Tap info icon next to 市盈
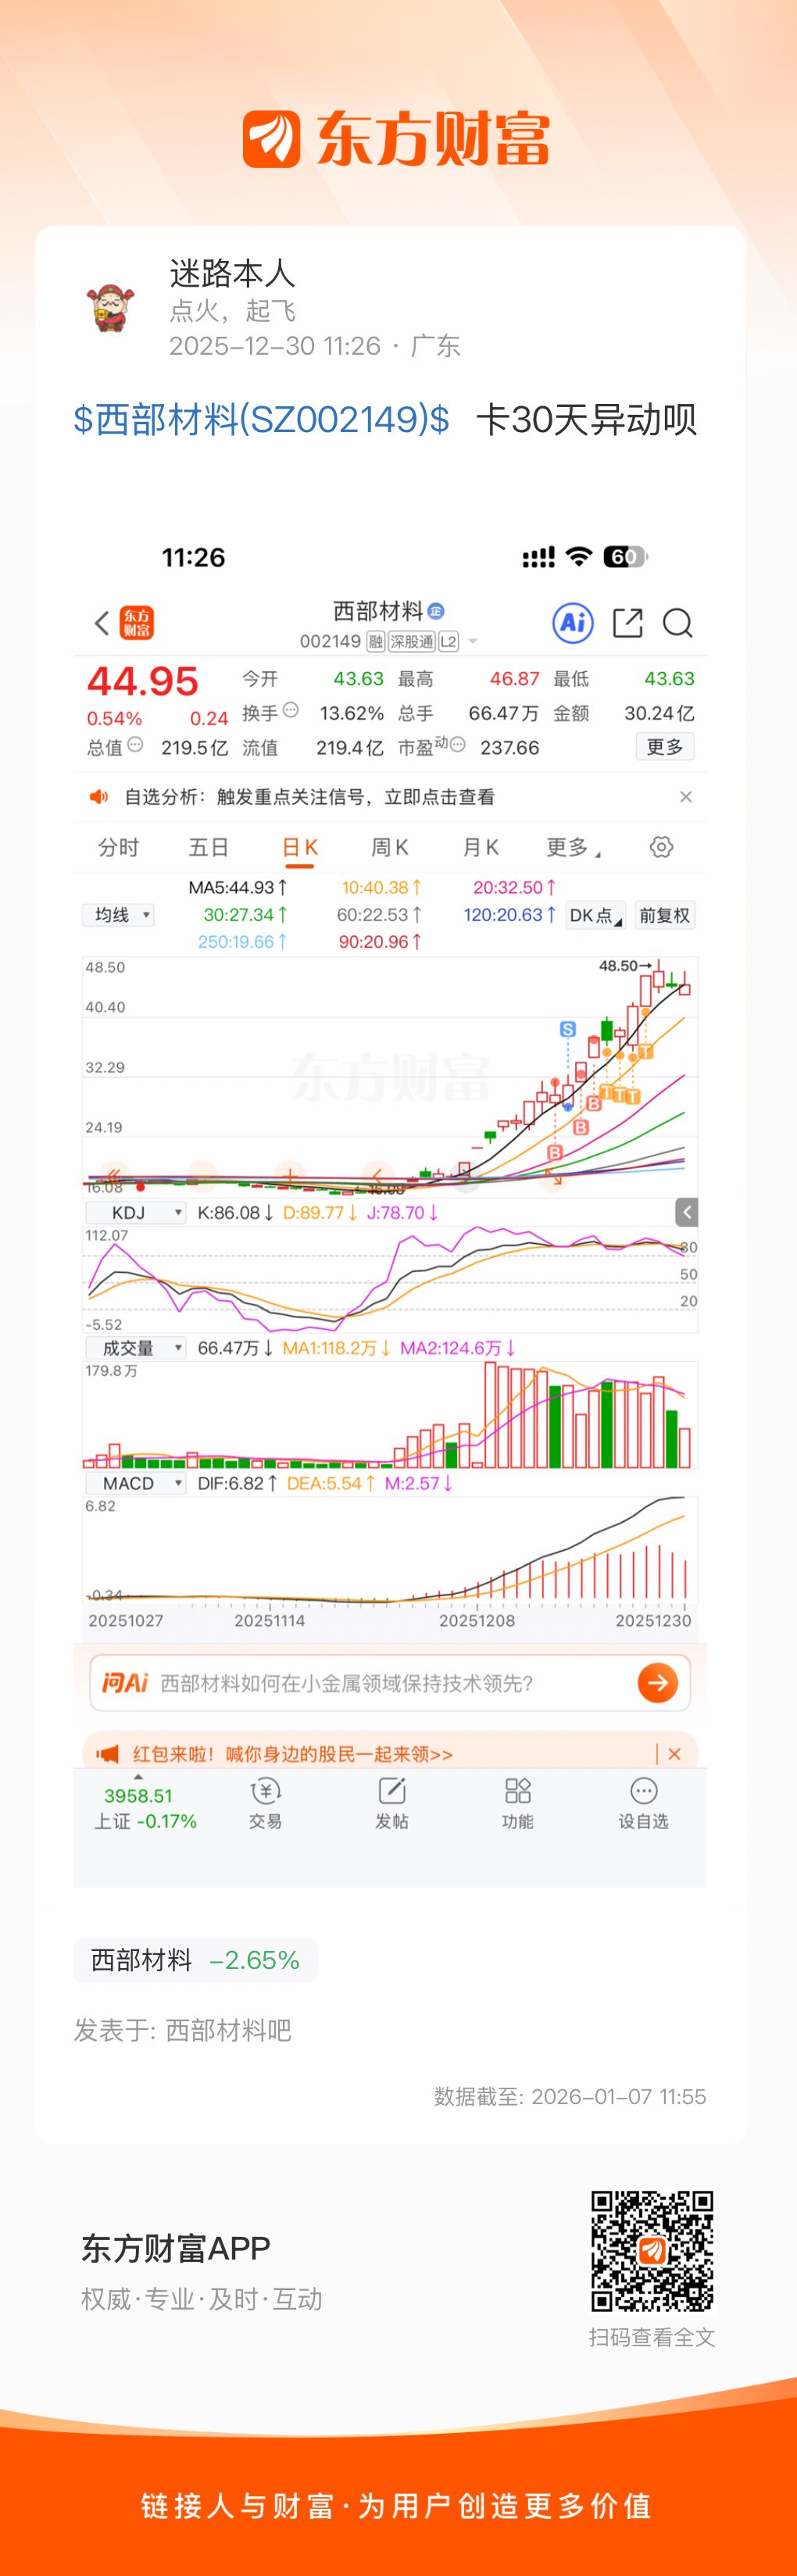 coord(458,744)
